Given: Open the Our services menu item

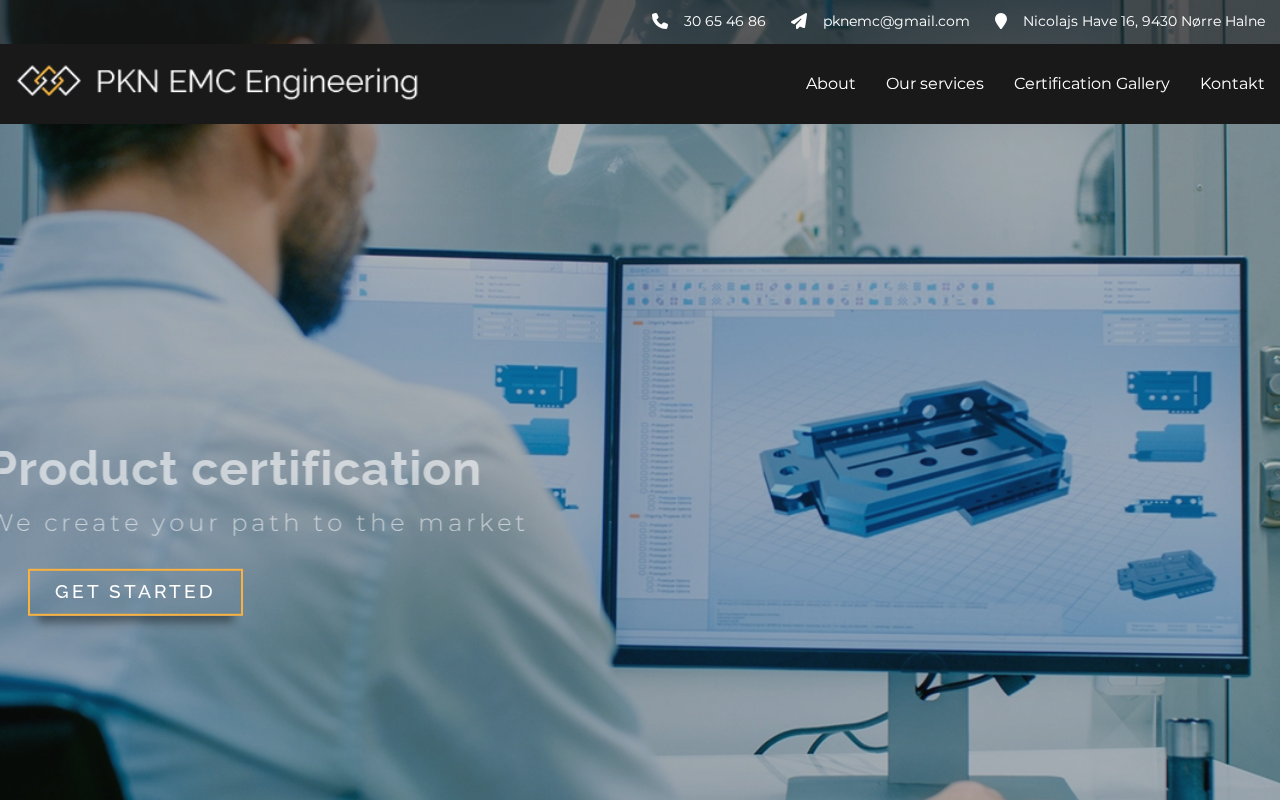Looking at the screenshot, I should (x=935, y=84).
